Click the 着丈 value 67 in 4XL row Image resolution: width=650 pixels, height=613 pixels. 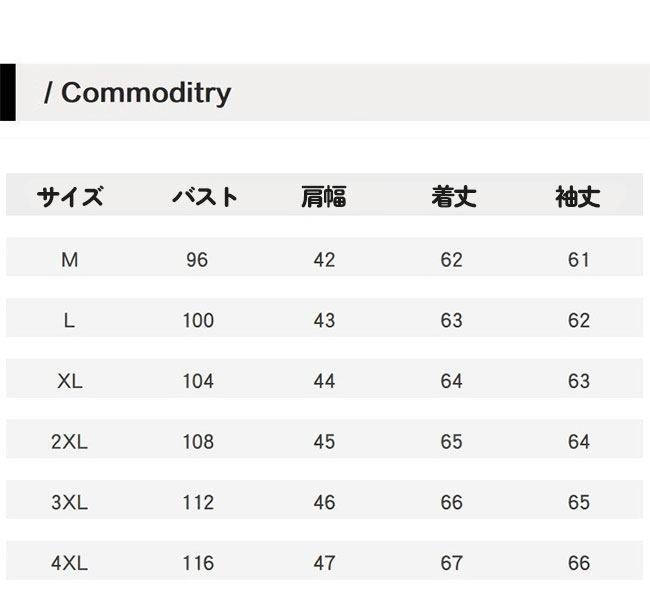(451, 563)
